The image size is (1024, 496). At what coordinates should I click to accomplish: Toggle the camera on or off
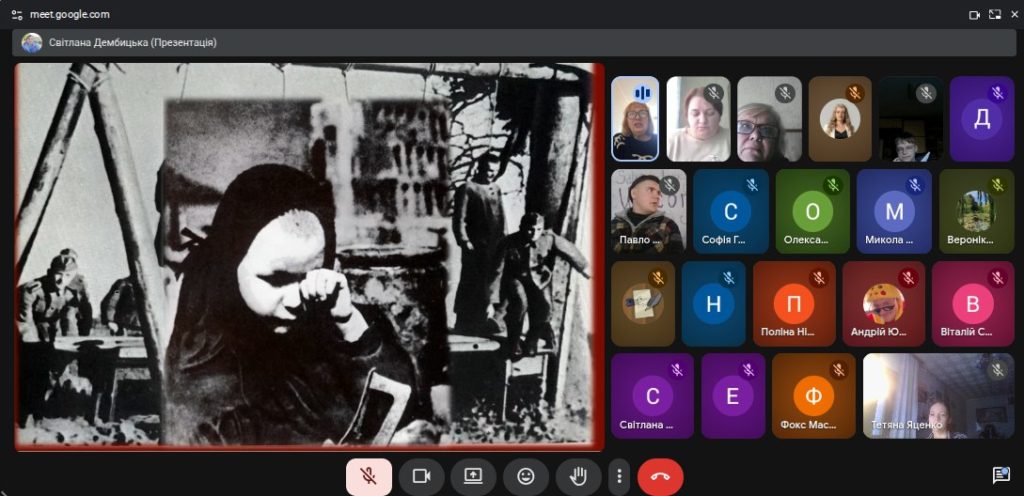421,476
